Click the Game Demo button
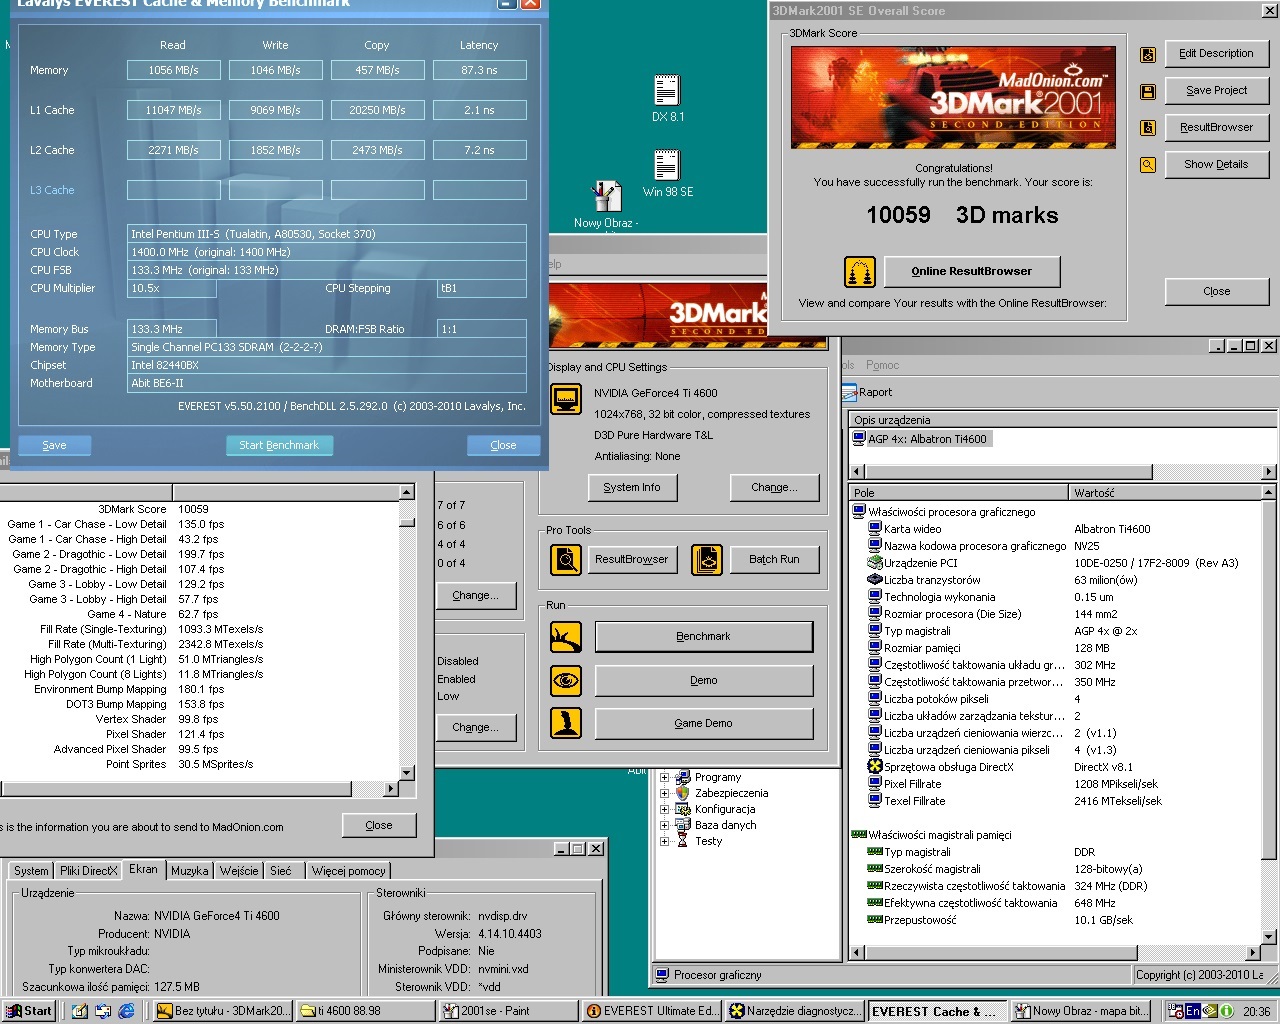1280x1024 pixels. click(703, 723)
